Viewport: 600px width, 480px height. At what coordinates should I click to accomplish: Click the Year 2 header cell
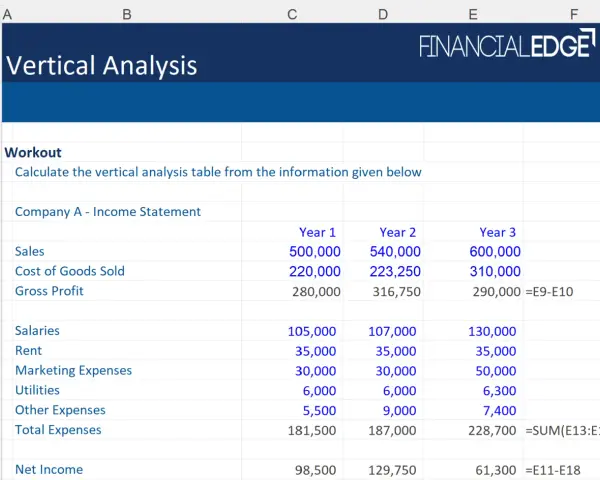[398, 232]
